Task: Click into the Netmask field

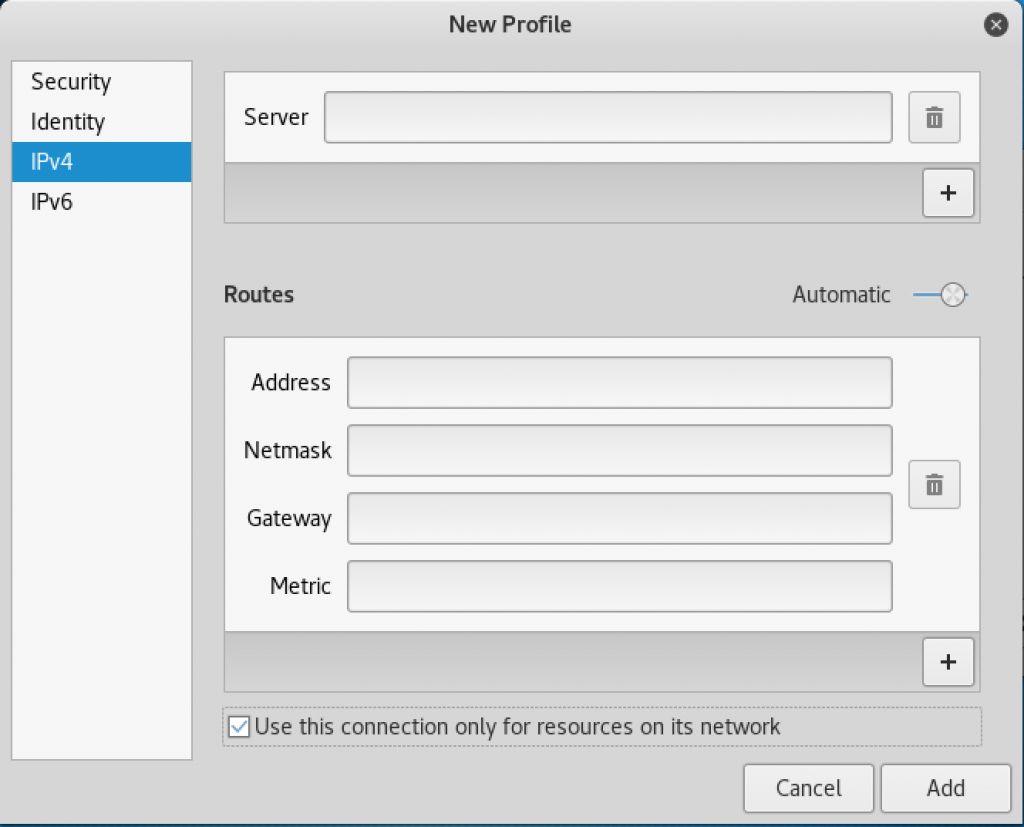Action: click(620, 450)
